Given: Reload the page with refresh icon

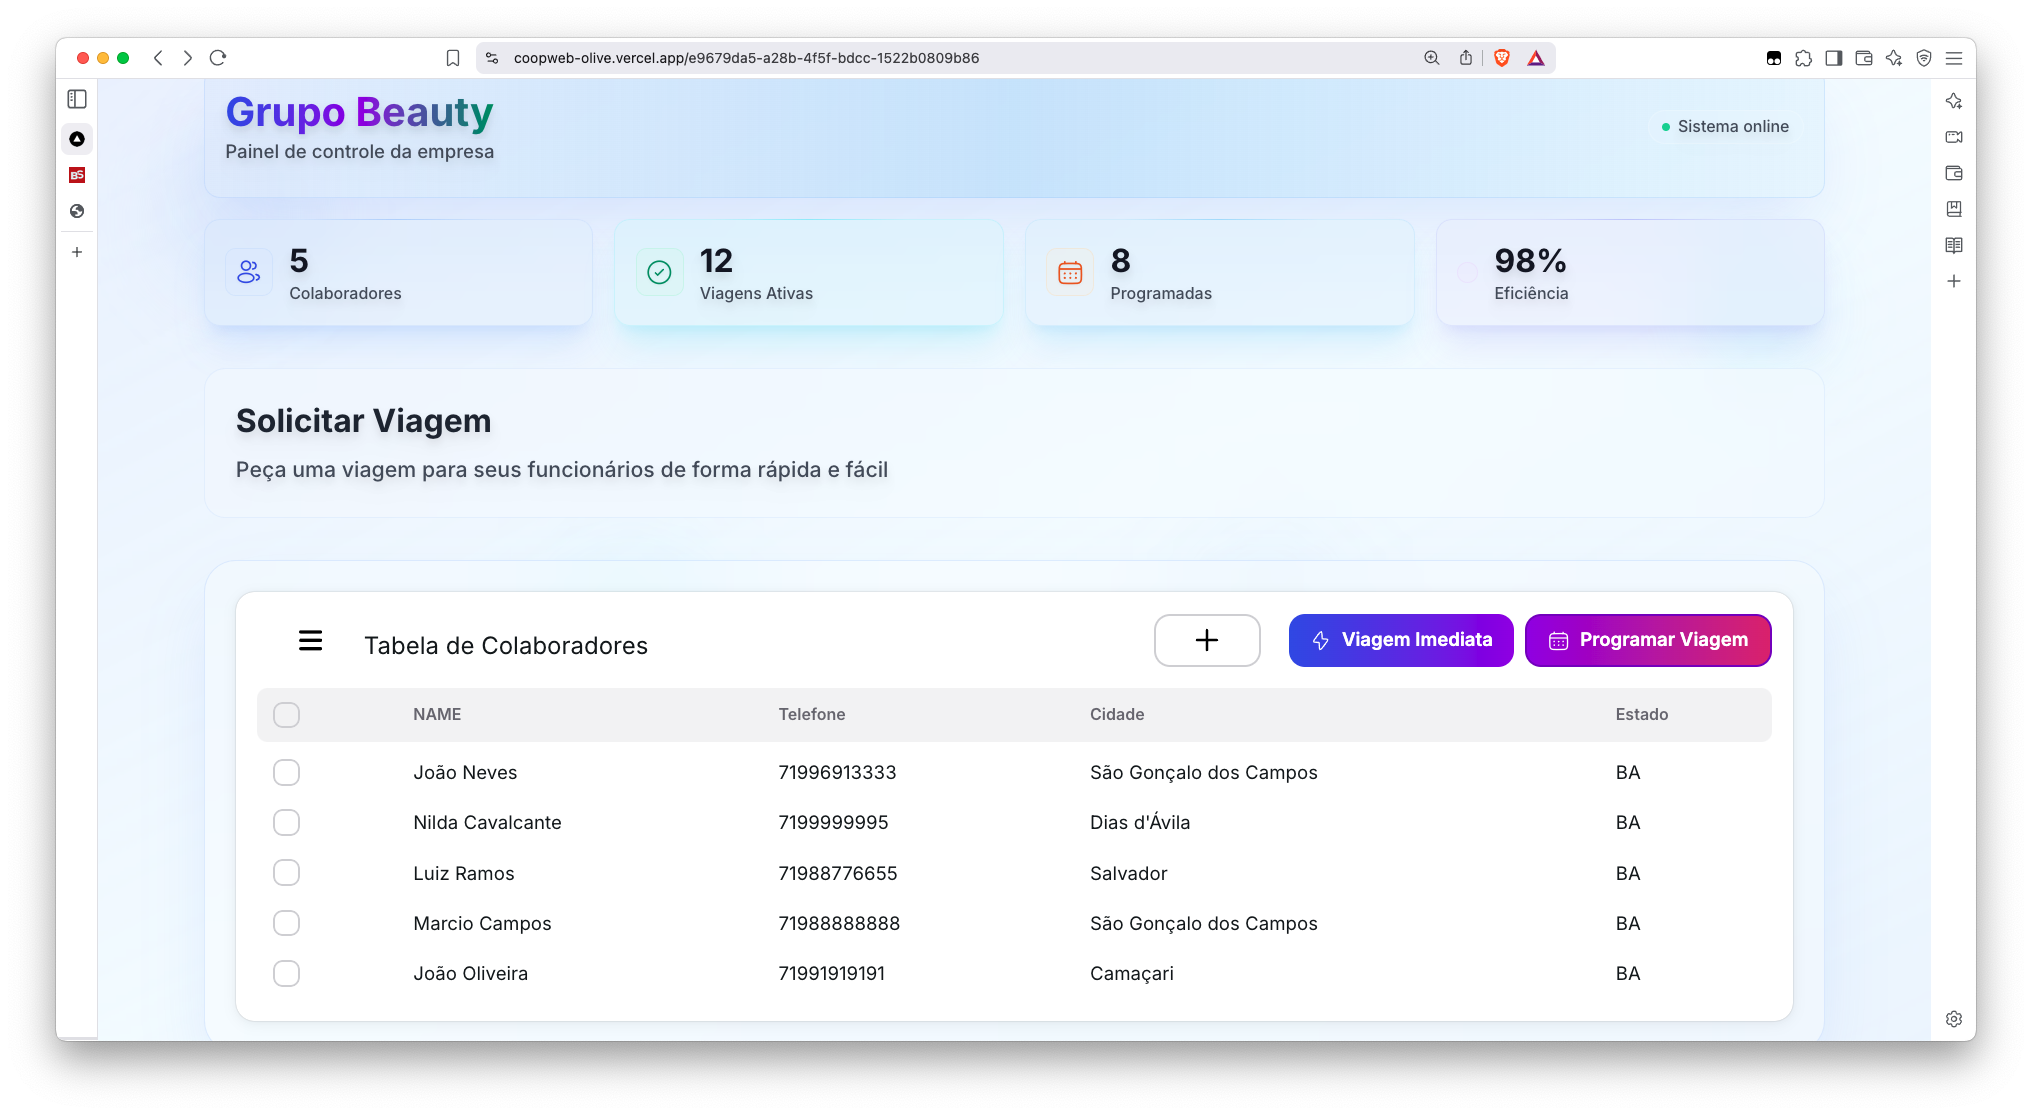Looking at the screenshot, I should (x=218, y=58).
